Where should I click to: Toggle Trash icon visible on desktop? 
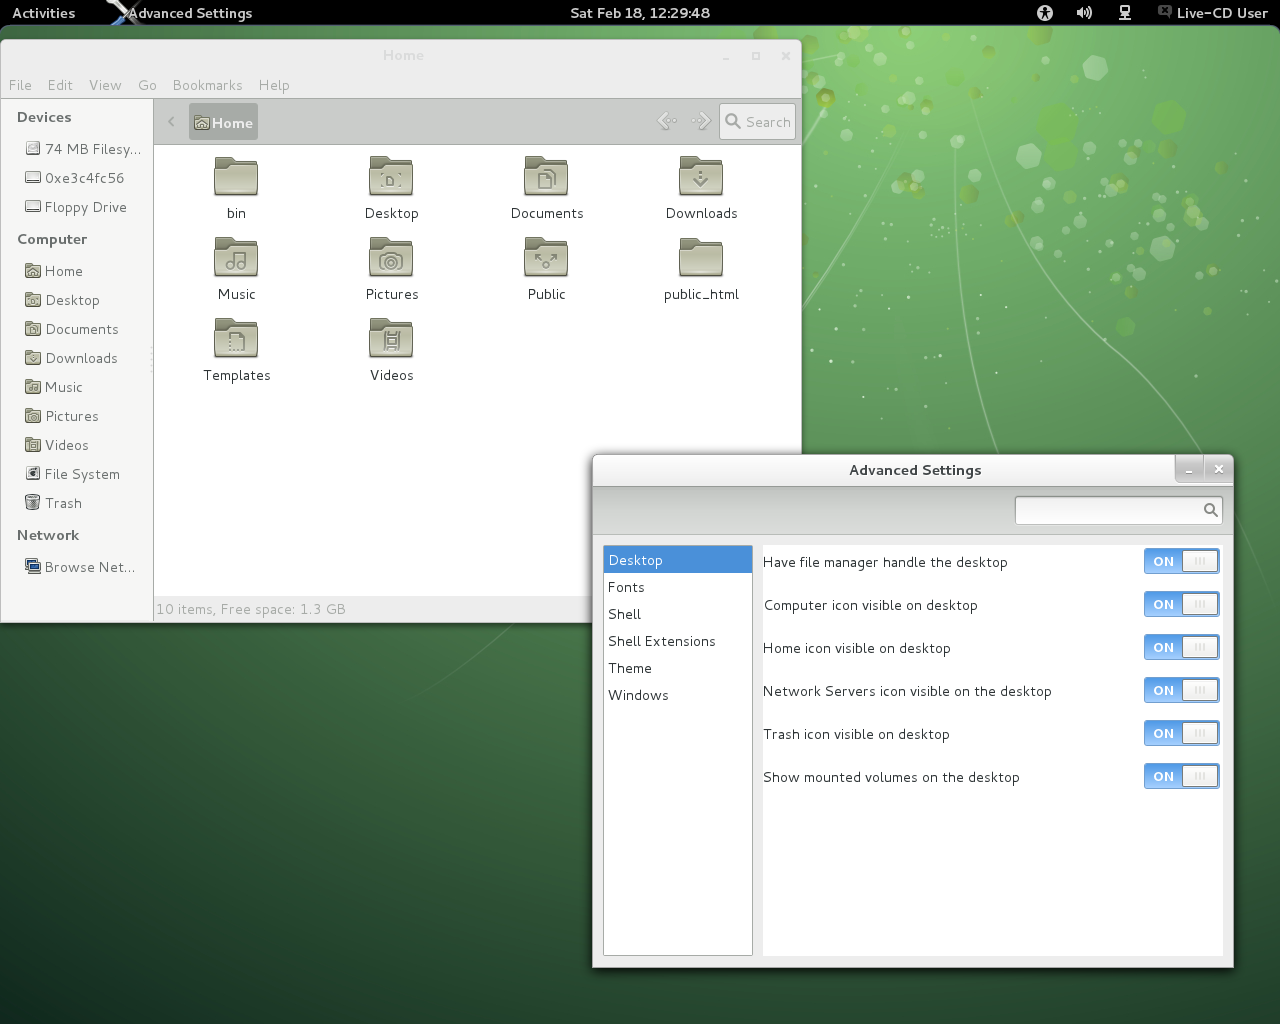point(1181,734)
